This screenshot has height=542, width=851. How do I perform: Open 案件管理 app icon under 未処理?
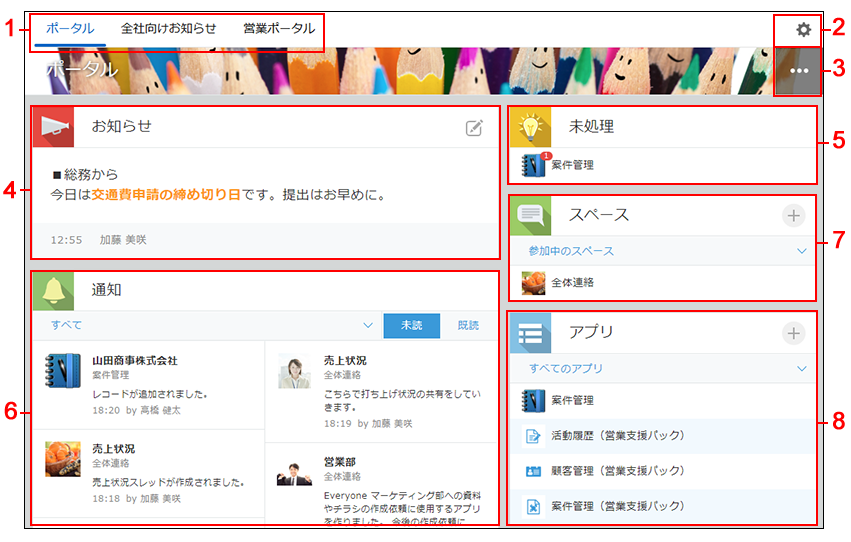533,164
